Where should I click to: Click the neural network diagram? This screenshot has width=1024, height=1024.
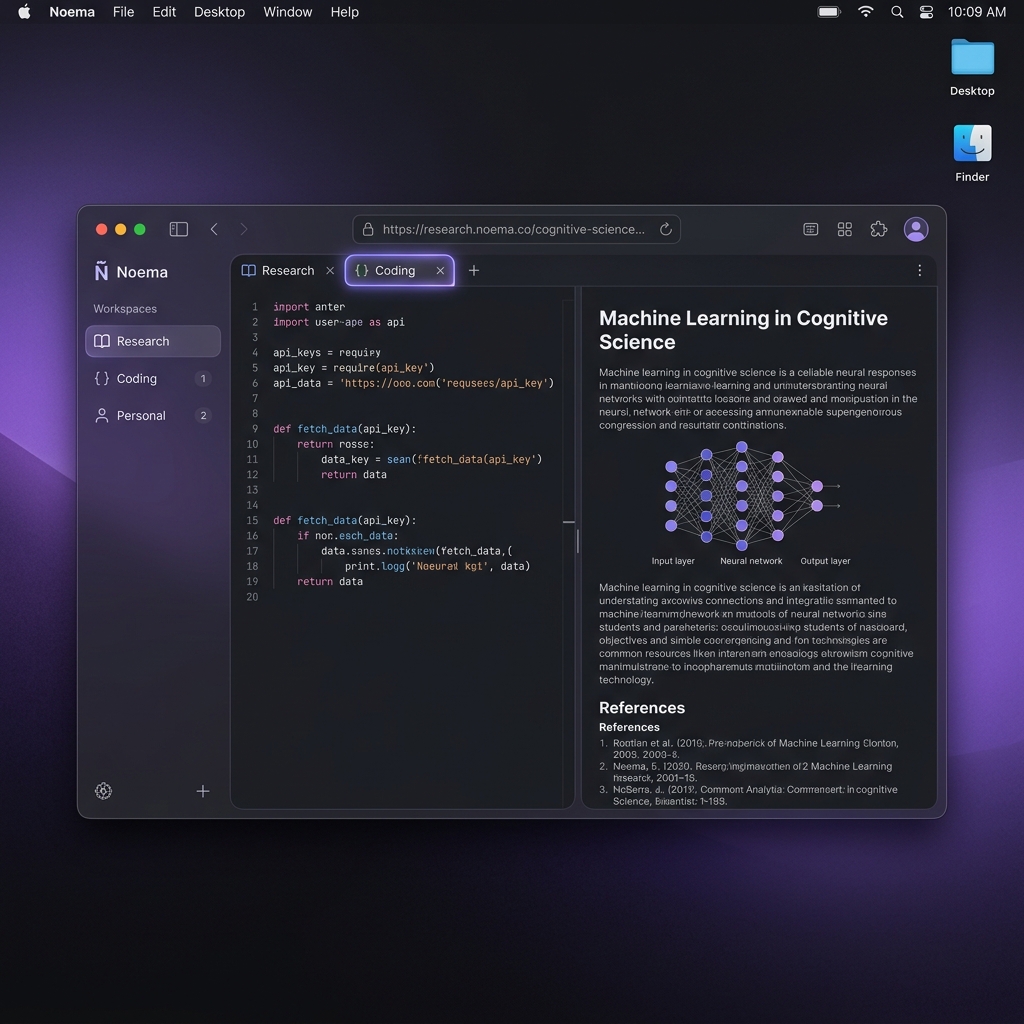[752, 496]
